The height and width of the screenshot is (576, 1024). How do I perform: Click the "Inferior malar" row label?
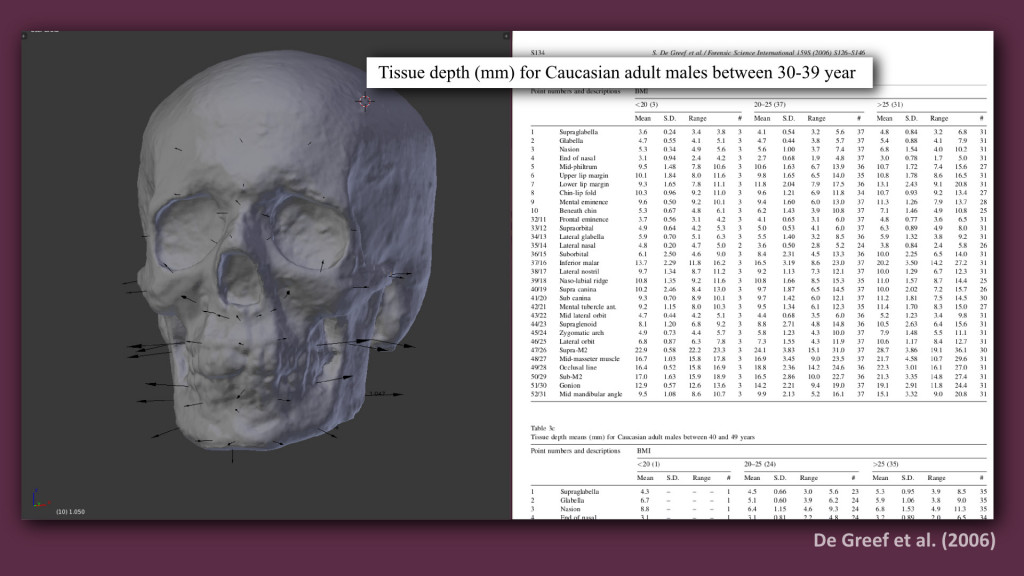pos(579,263)
